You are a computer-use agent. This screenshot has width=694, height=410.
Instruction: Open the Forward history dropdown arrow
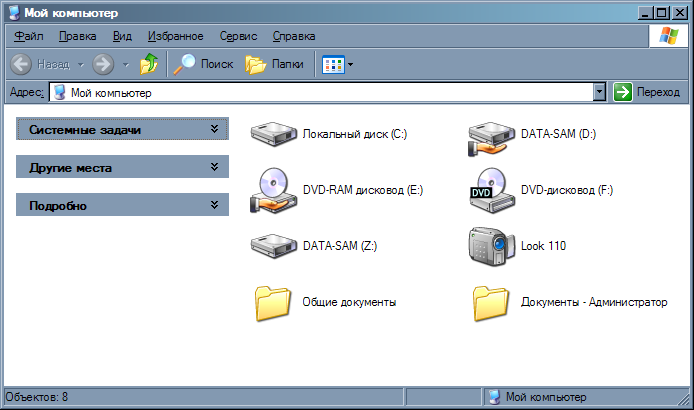[126, 65]
